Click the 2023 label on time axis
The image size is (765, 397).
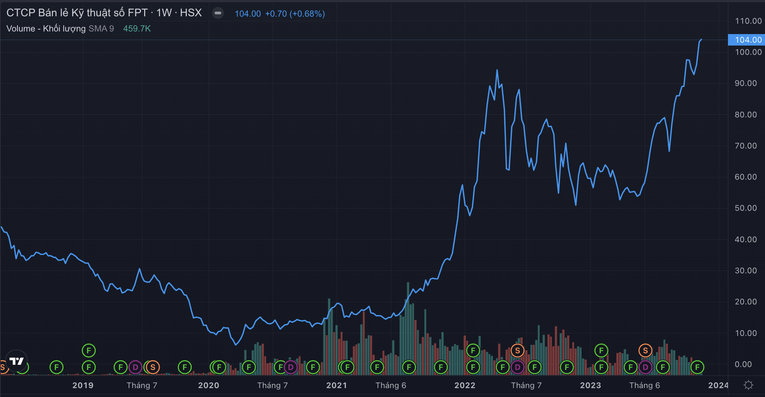pyautogui.click(x=590, y=385)
